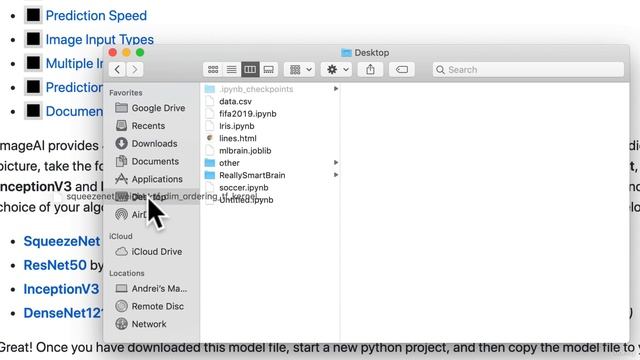Switch Finder to list view
This screenshot has height=360, width=640.
pyautogui.click(x=231, y=69)
